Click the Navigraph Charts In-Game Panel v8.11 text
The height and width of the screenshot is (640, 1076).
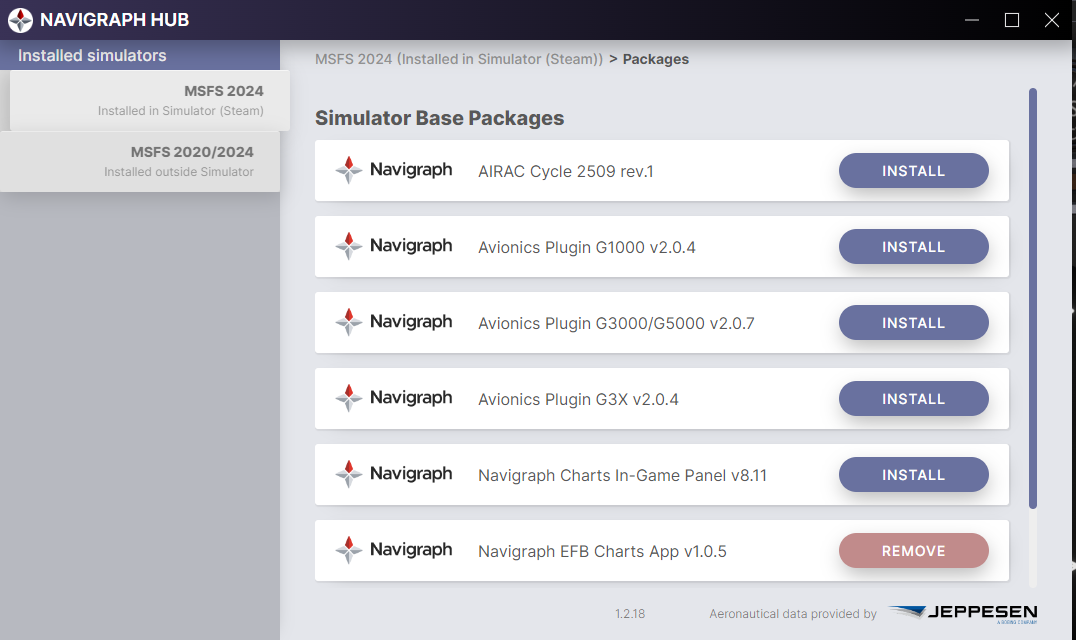[622, 475]
